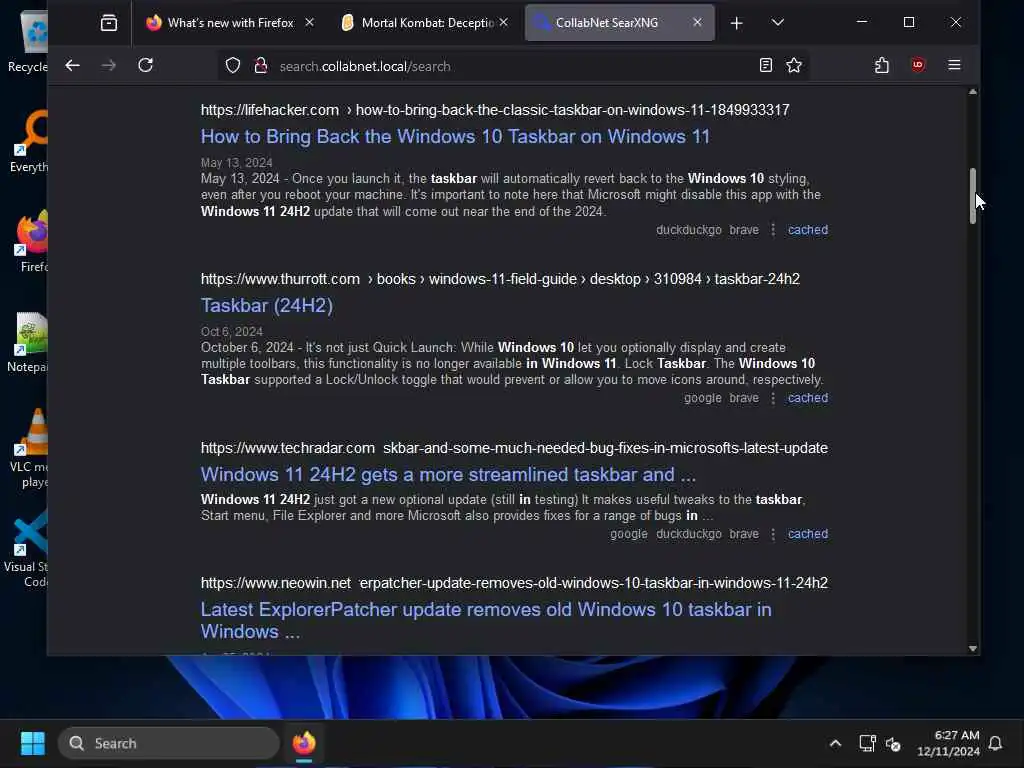The width and height of the screenshot is (1024, 768).
Task: Bookmark this page with the star
Action: [x=794, y=65]
